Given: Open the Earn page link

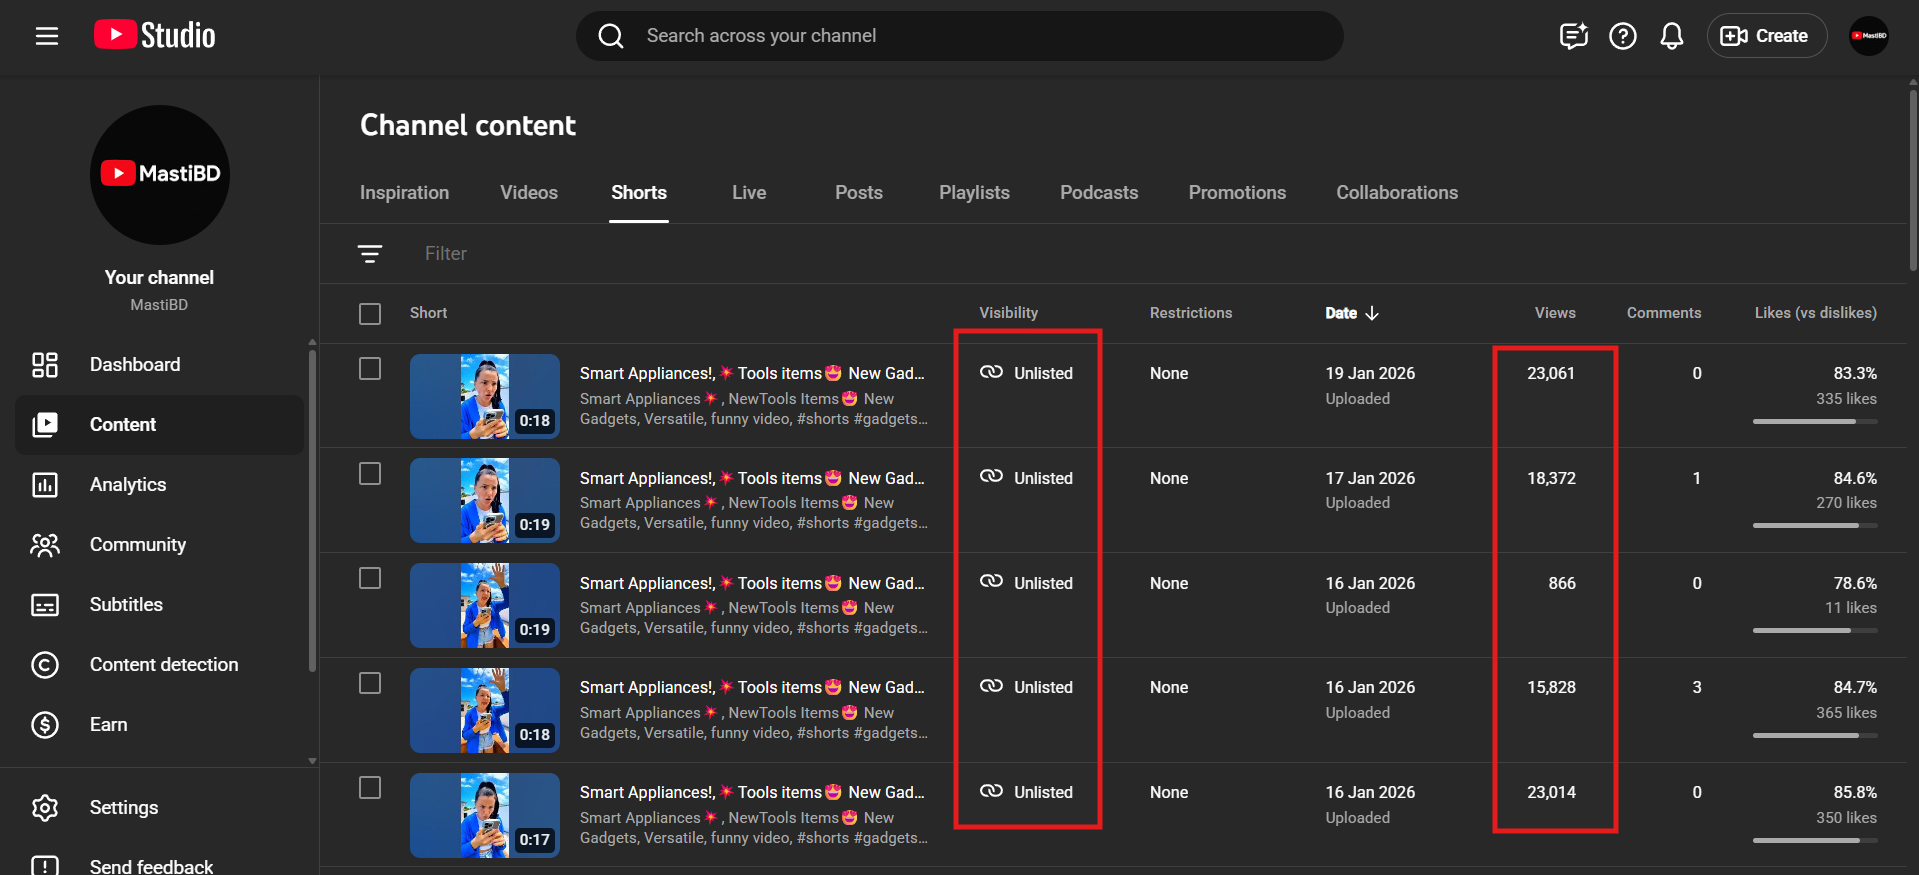Looking at the screenshot, I should click(108, 725).
